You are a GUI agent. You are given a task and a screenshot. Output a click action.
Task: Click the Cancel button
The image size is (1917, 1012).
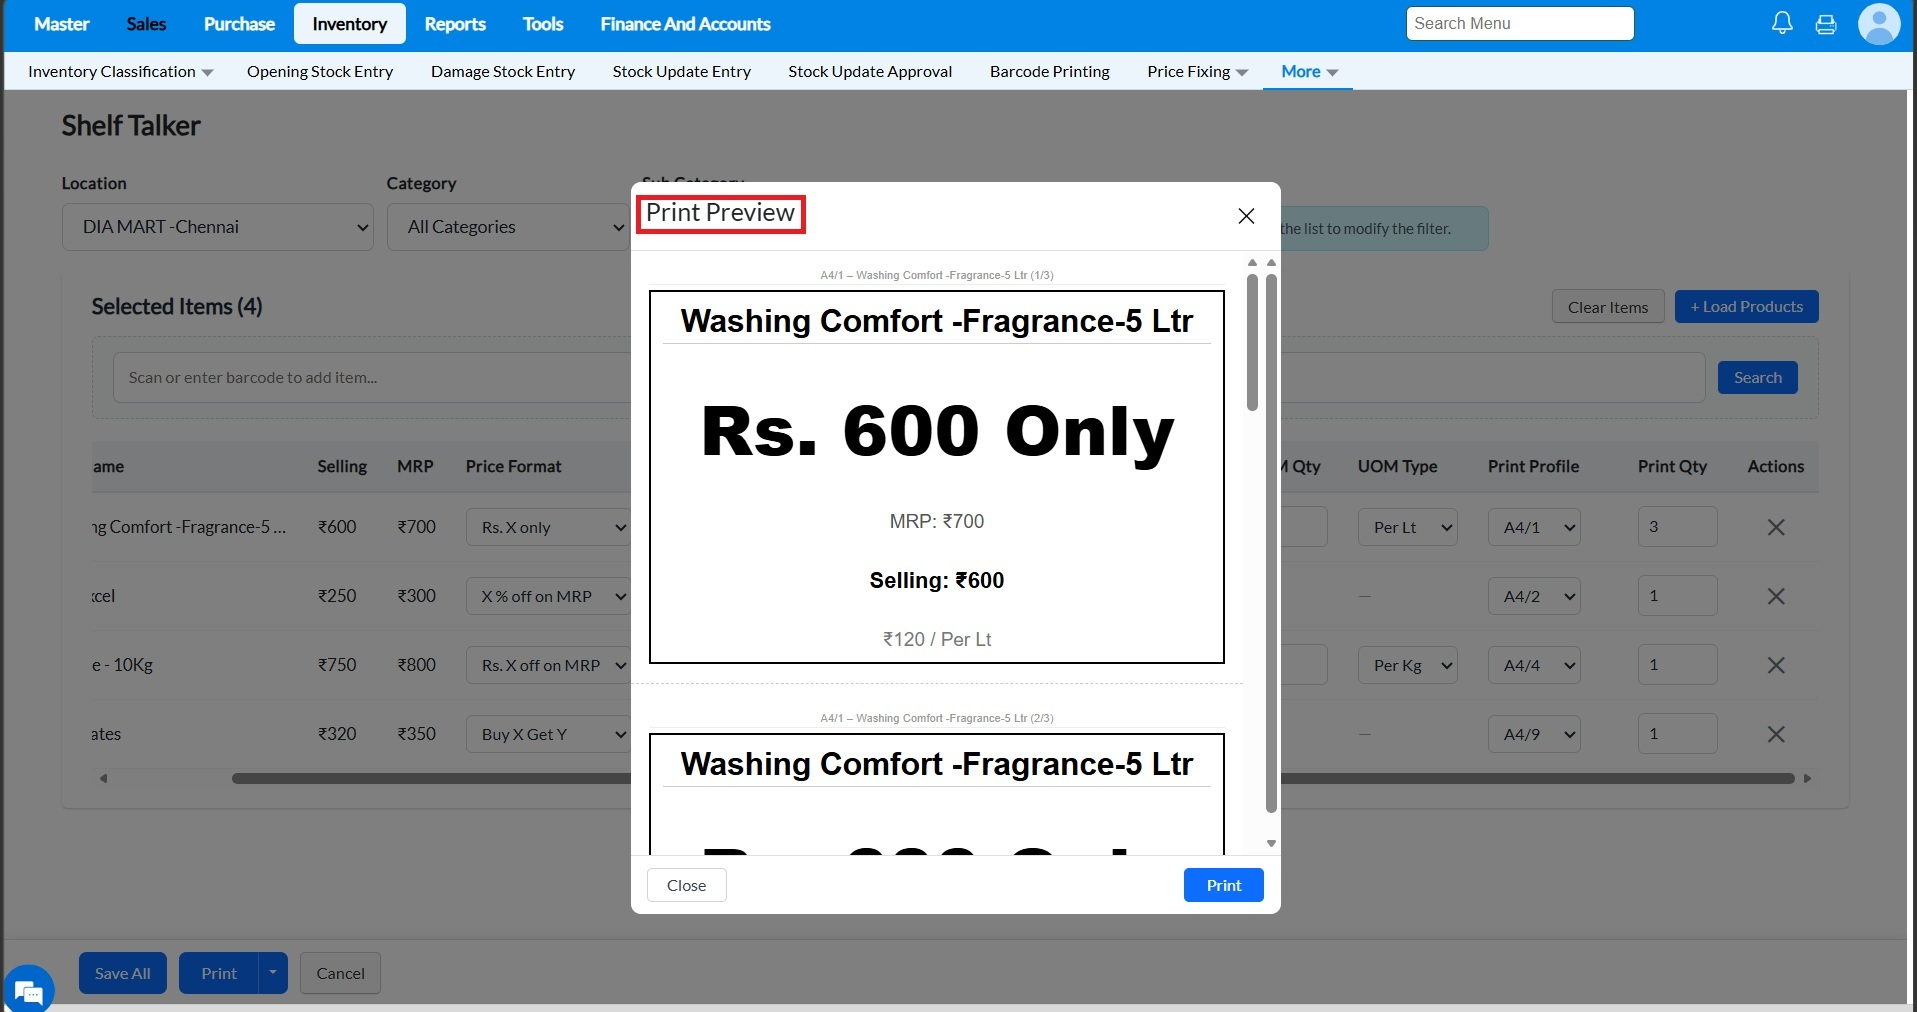click(x=341, y=973)
